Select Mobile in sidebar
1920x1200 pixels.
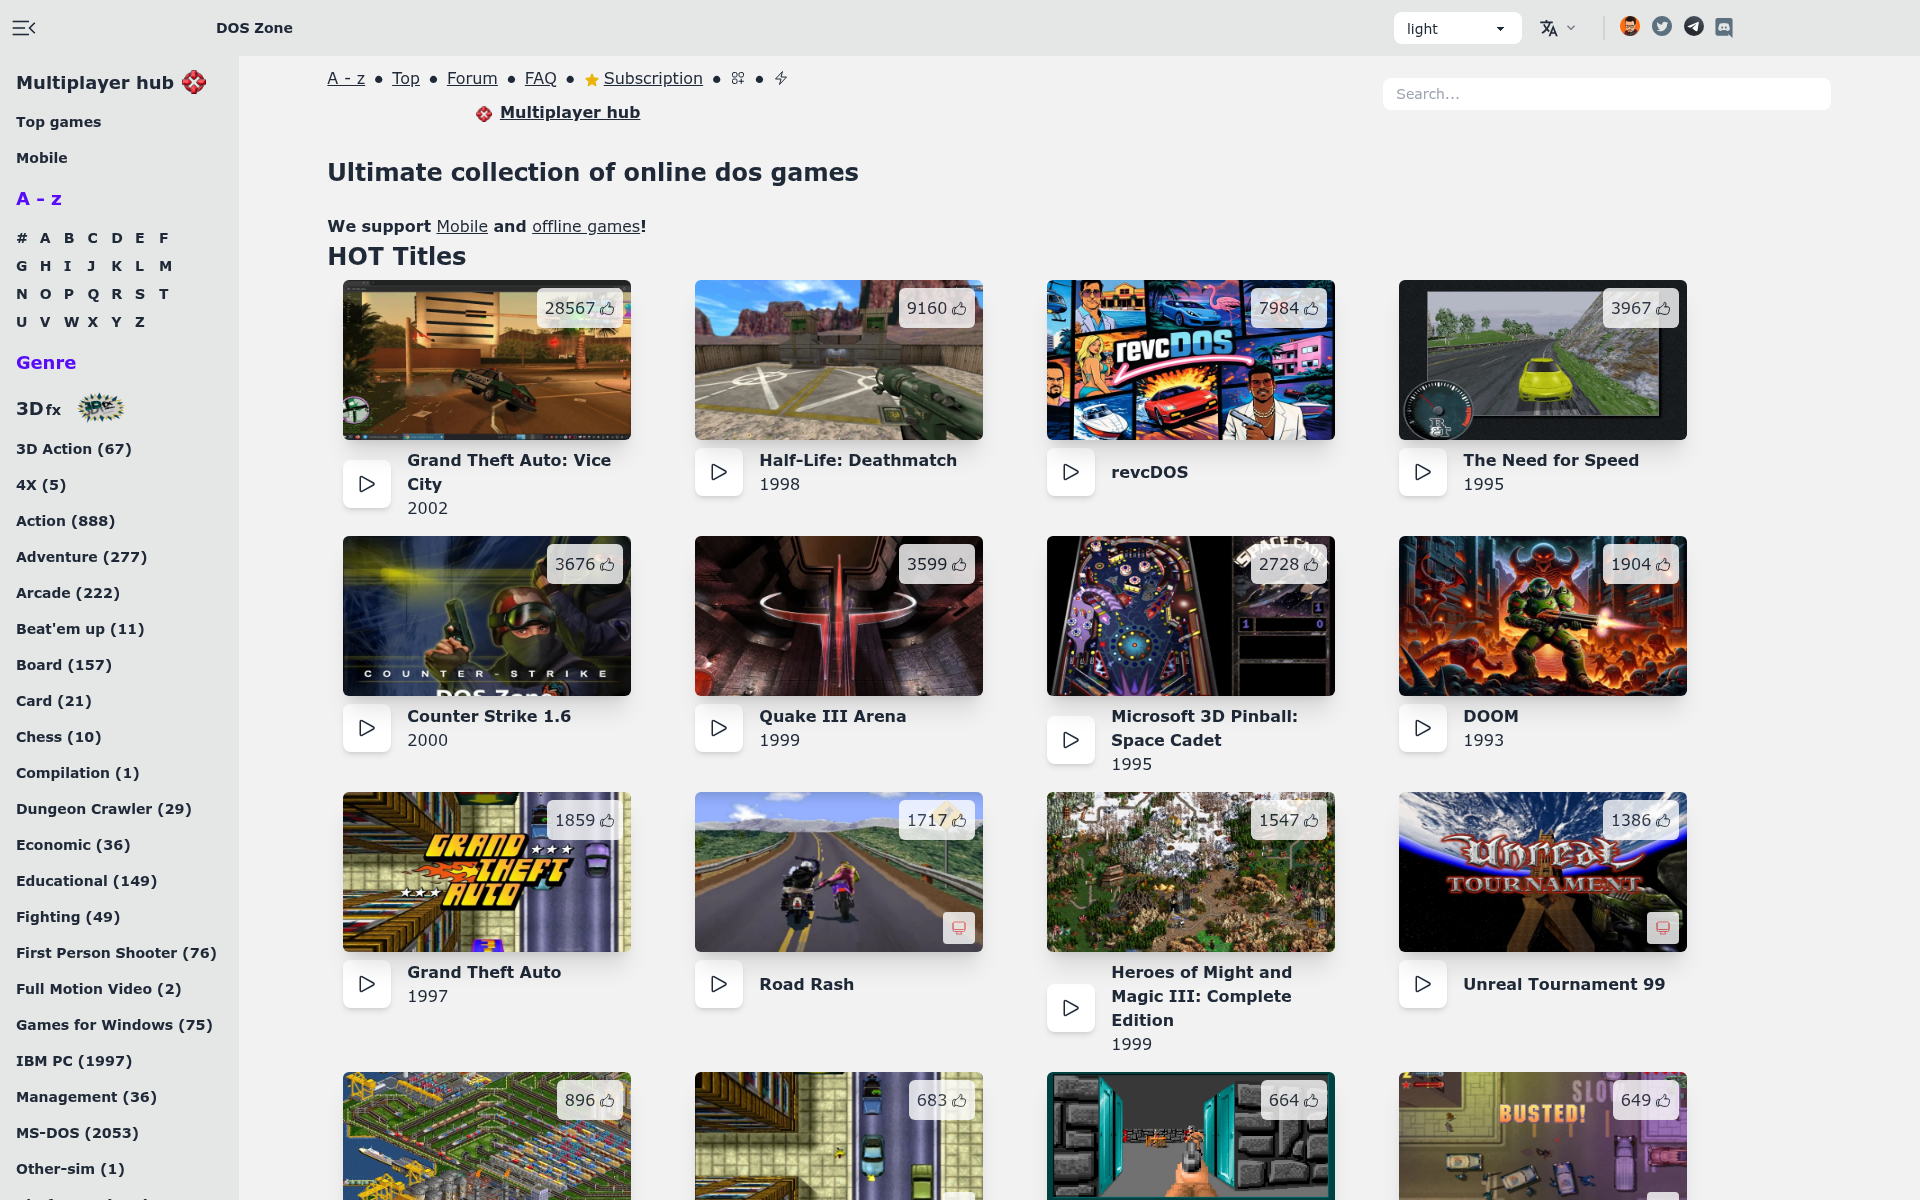pos(42,158)
